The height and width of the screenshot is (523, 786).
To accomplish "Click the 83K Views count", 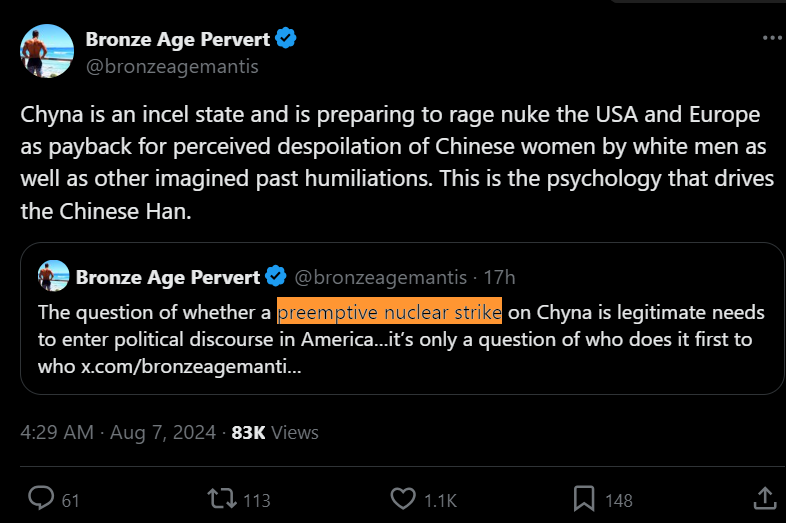I will 275,432.
